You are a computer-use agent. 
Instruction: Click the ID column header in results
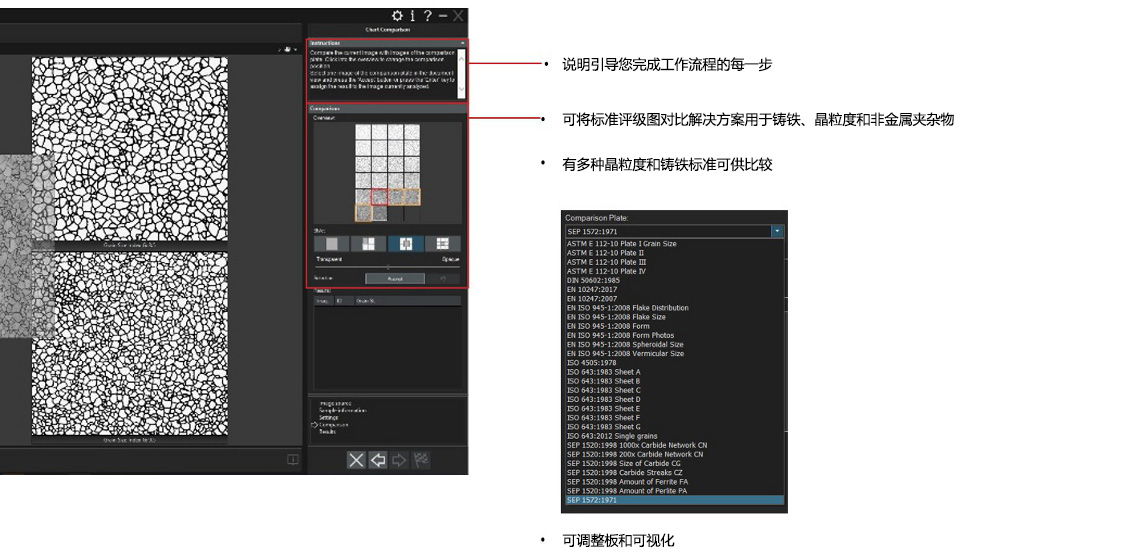click(344, 300)
